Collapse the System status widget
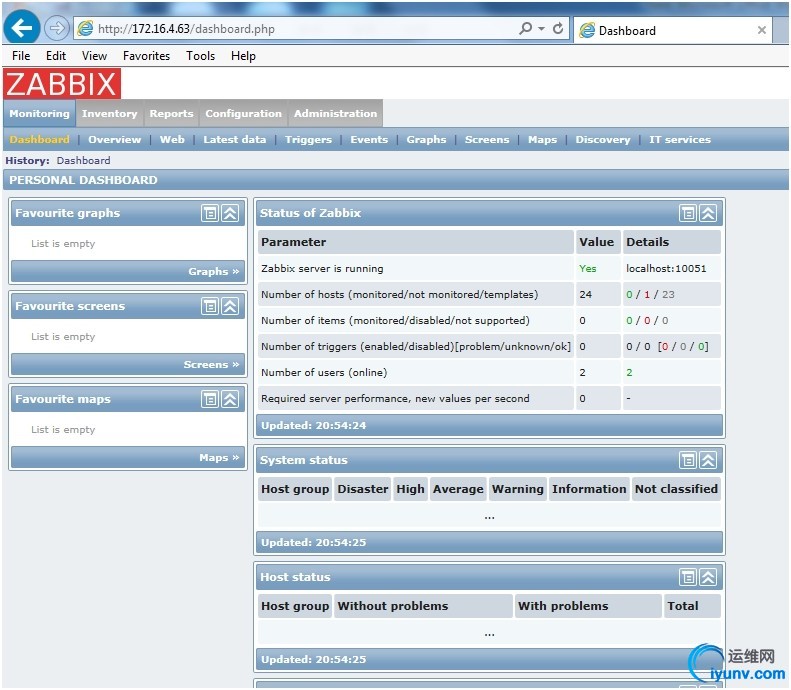Viewport: 791px width, 690px height. [x=708, y=460]
